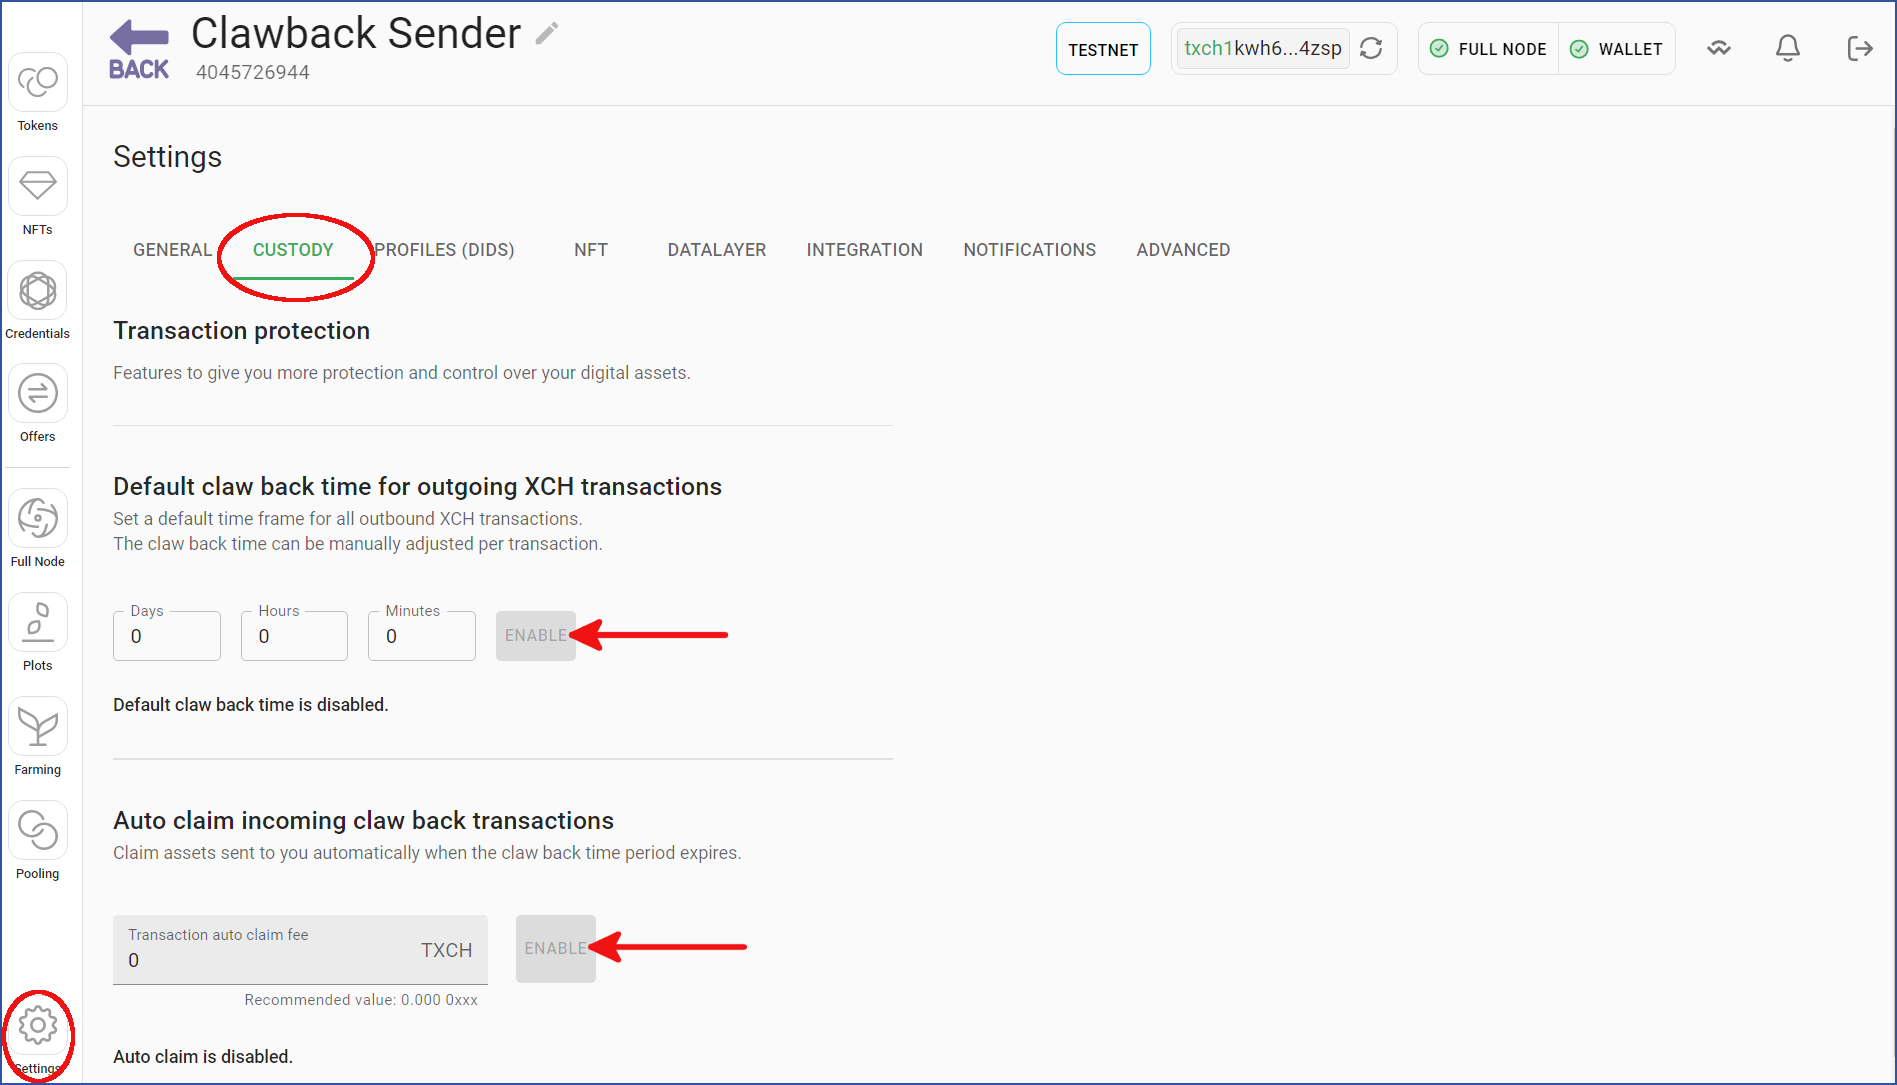Open the Full Node sidebar icon
Screen dimensions: 1897x1085
click(38, 518)
